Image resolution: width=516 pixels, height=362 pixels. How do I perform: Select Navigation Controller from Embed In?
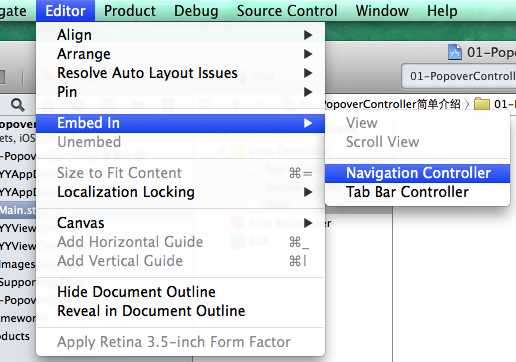[417, 173]
